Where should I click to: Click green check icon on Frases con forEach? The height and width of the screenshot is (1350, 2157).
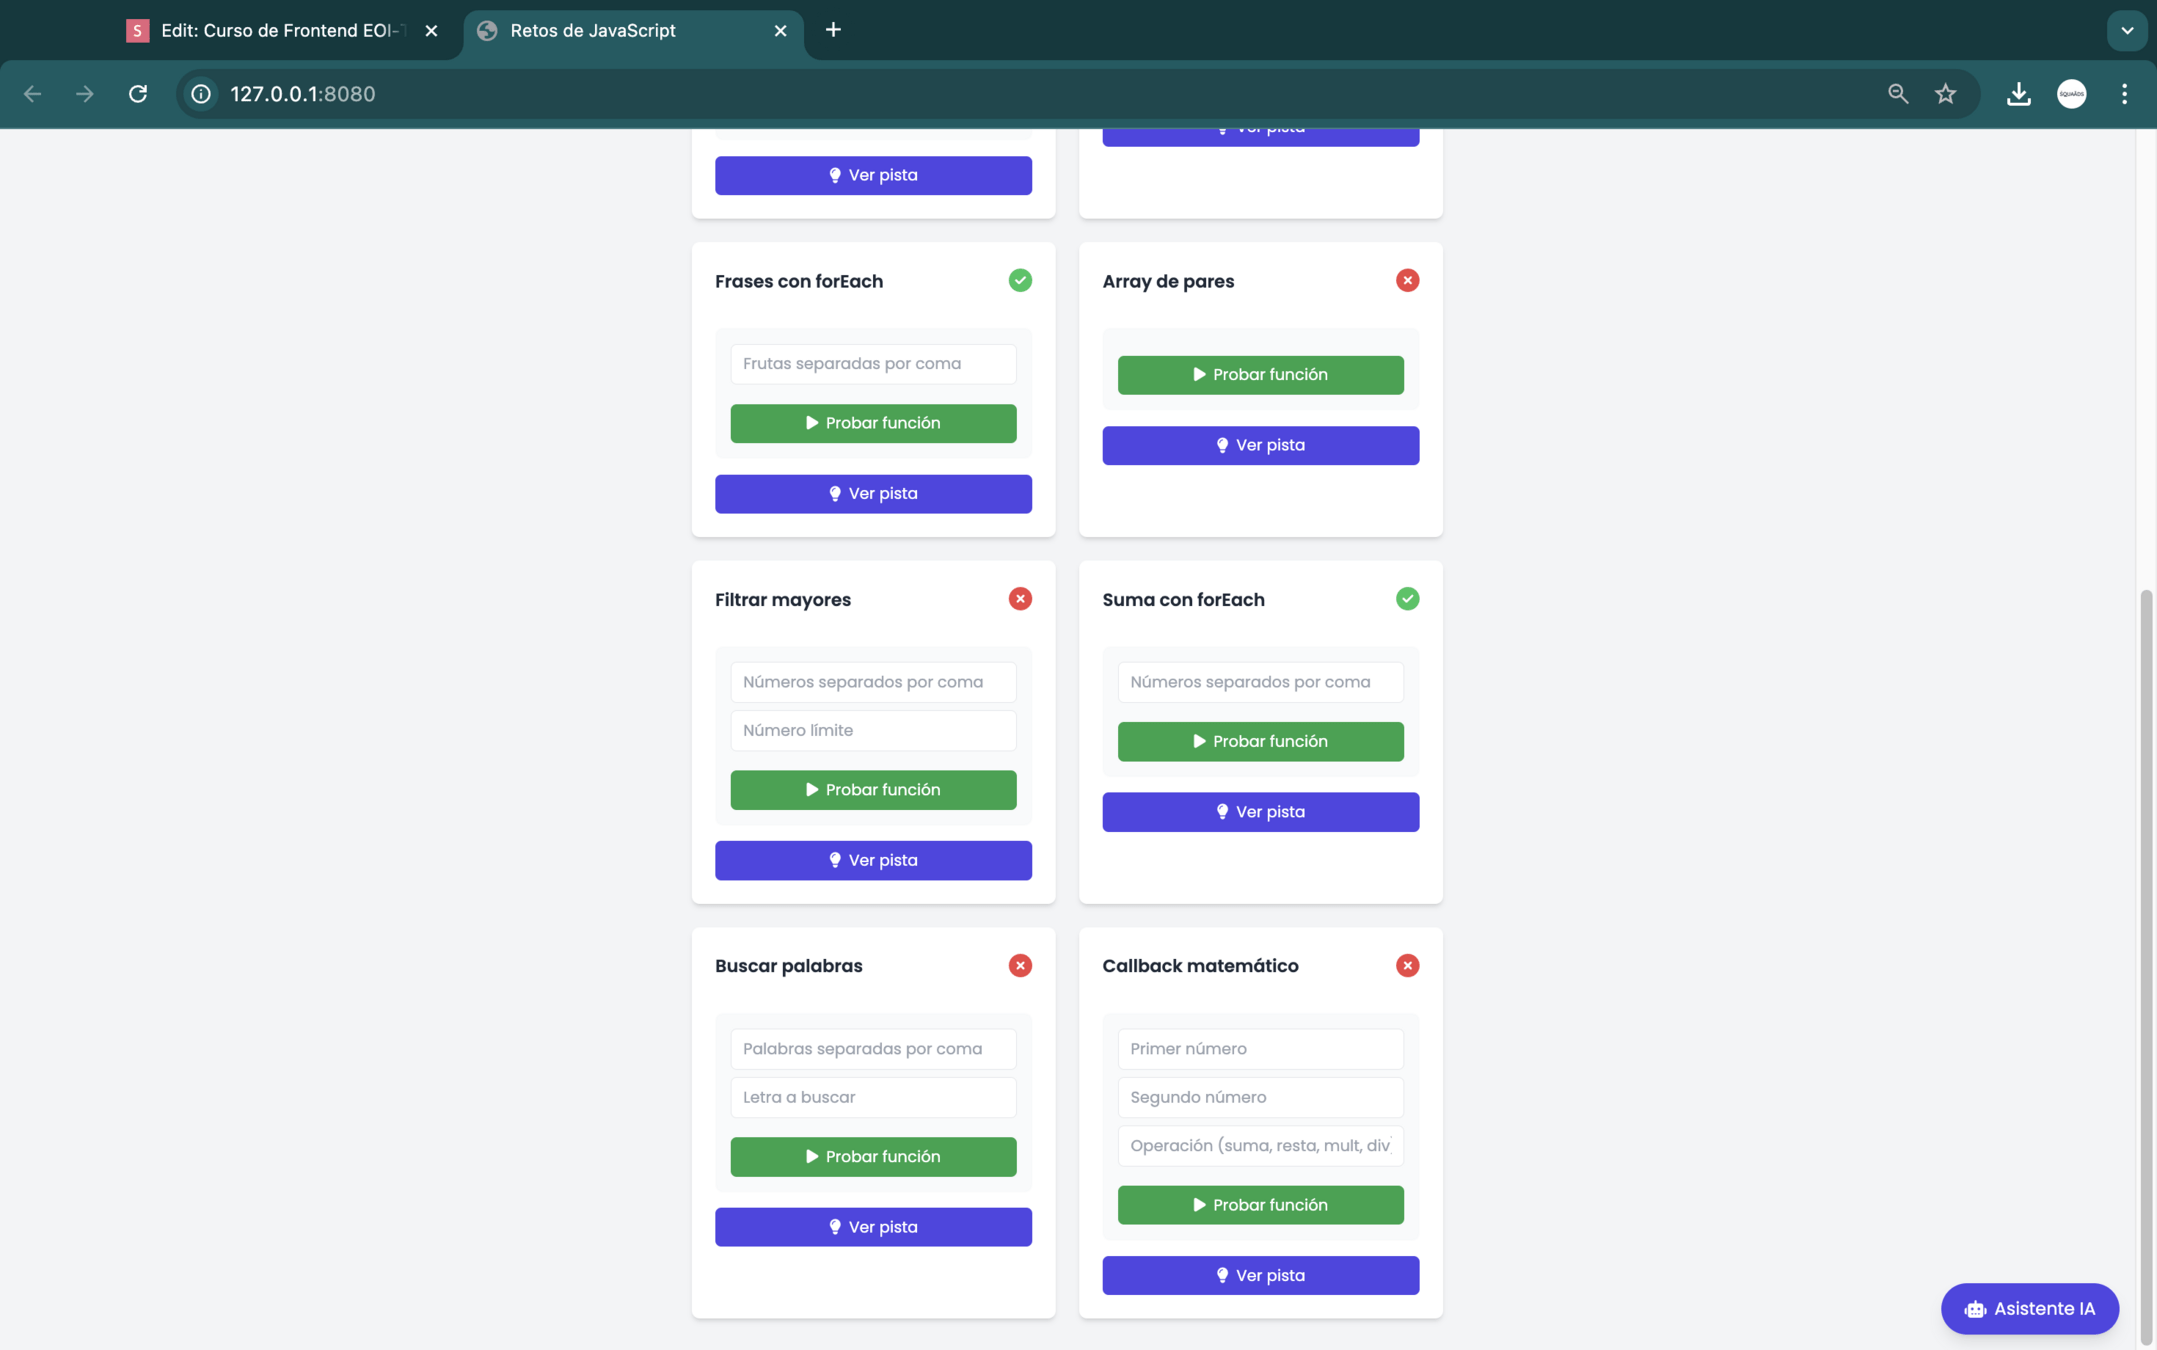pos(1019,280)
